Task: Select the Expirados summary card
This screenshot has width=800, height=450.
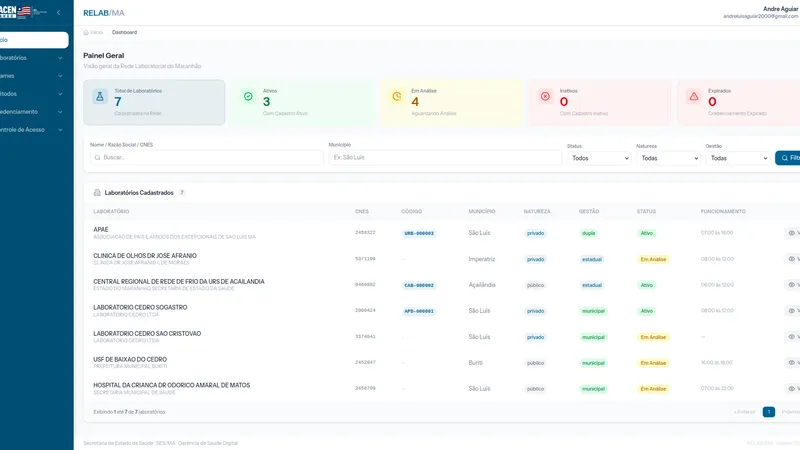Action: point(739,102)
